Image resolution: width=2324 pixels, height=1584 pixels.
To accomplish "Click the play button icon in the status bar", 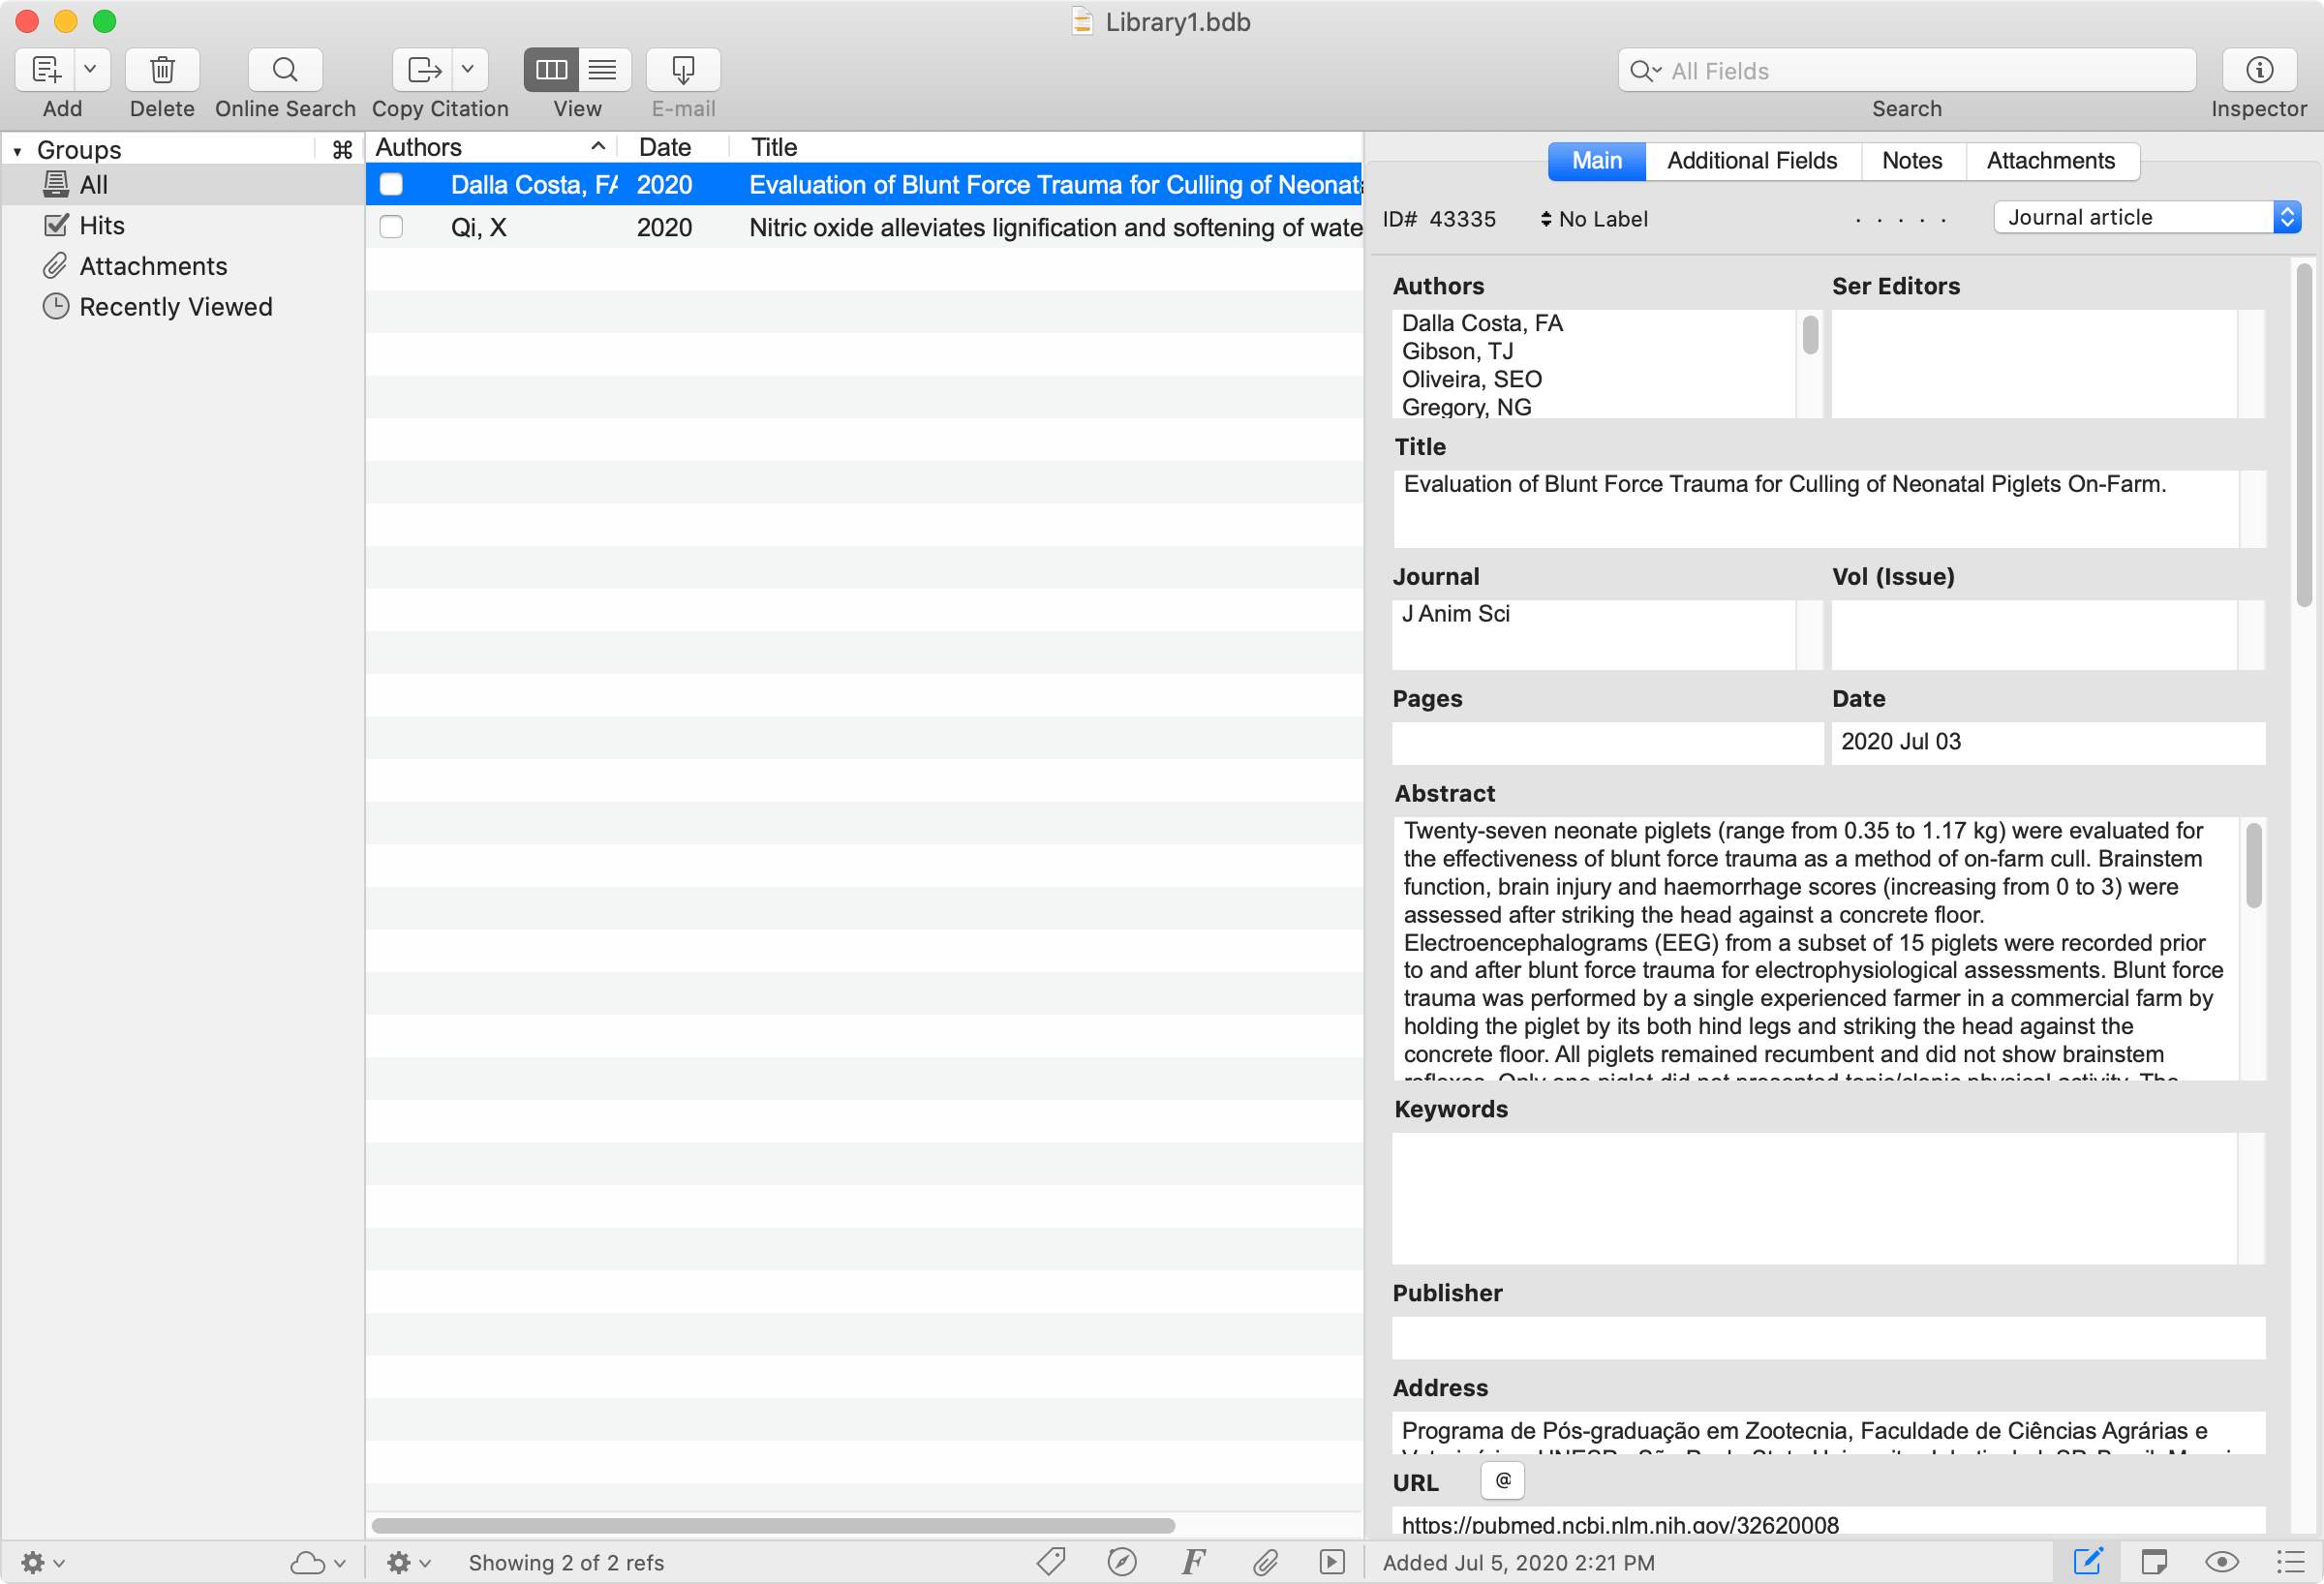I will [1332, 1562].
